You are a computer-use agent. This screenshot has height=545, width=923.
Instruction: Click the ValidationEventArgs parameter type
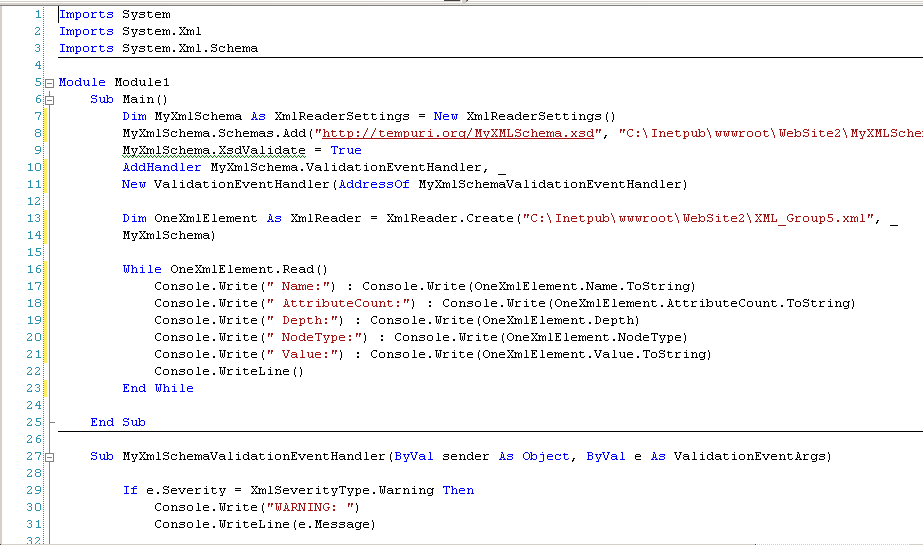coord(752,456)
